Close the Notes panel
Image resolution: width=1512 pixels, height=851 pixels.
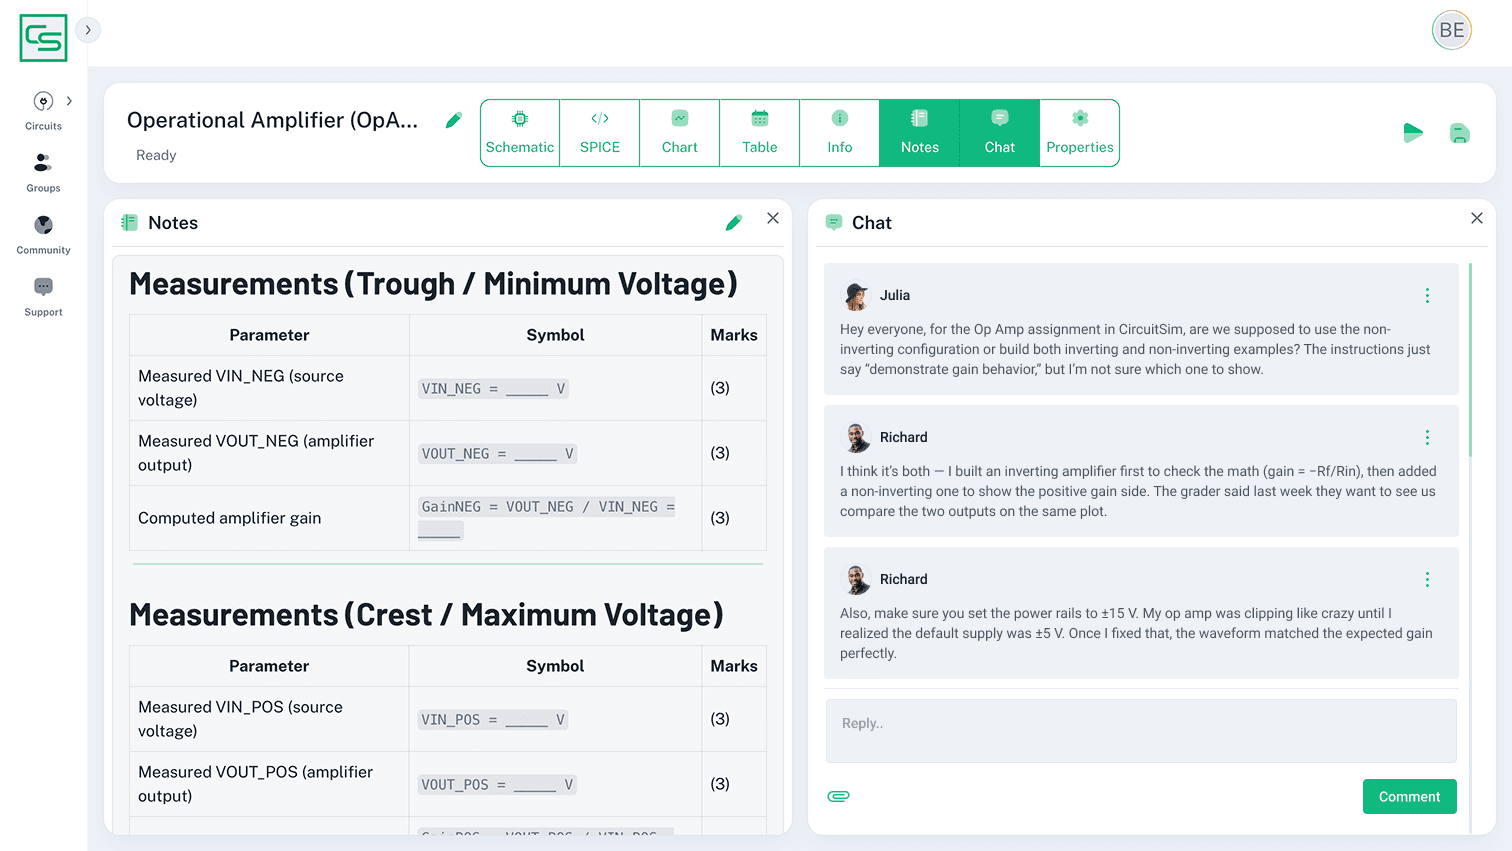[773, 218]
